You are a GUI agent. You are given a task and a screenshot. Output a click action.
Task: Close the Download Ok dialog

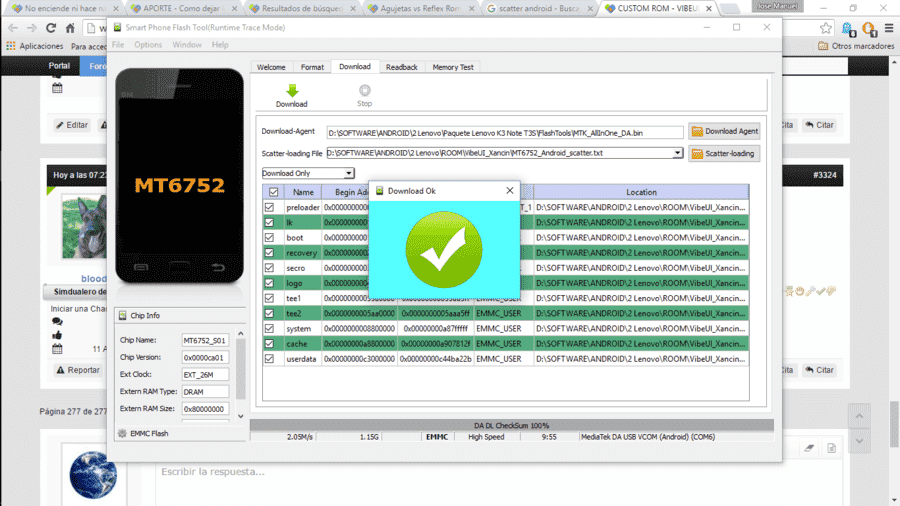click(510, 190)
